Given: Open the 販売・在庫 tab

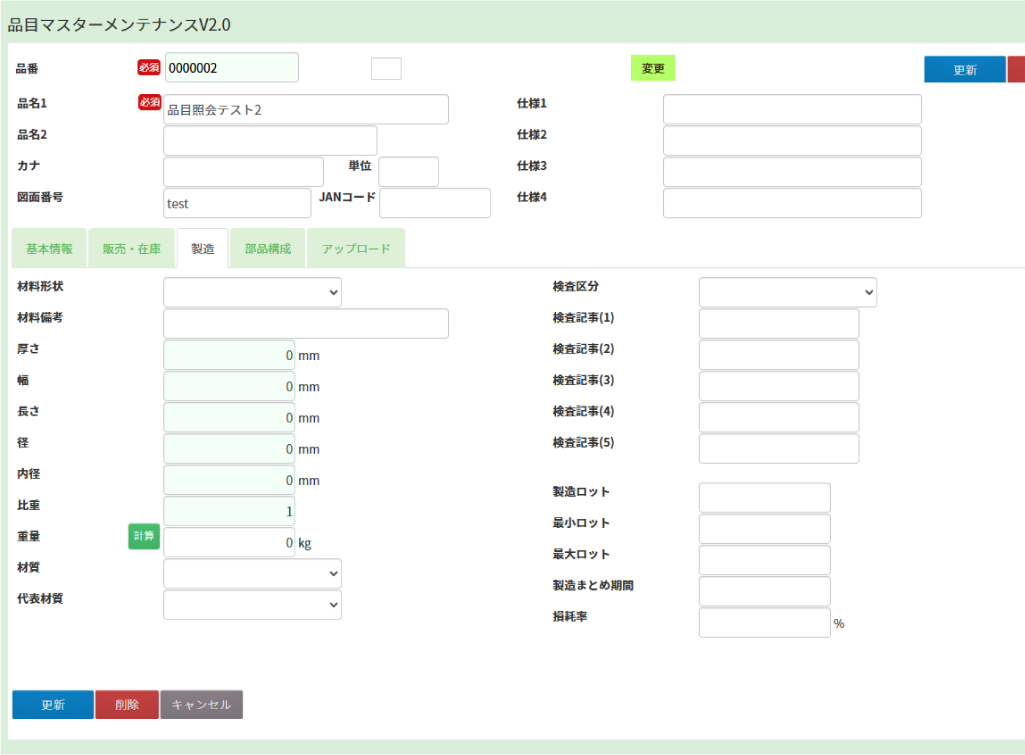Looking at the screenshot, I should coord(131,249).
